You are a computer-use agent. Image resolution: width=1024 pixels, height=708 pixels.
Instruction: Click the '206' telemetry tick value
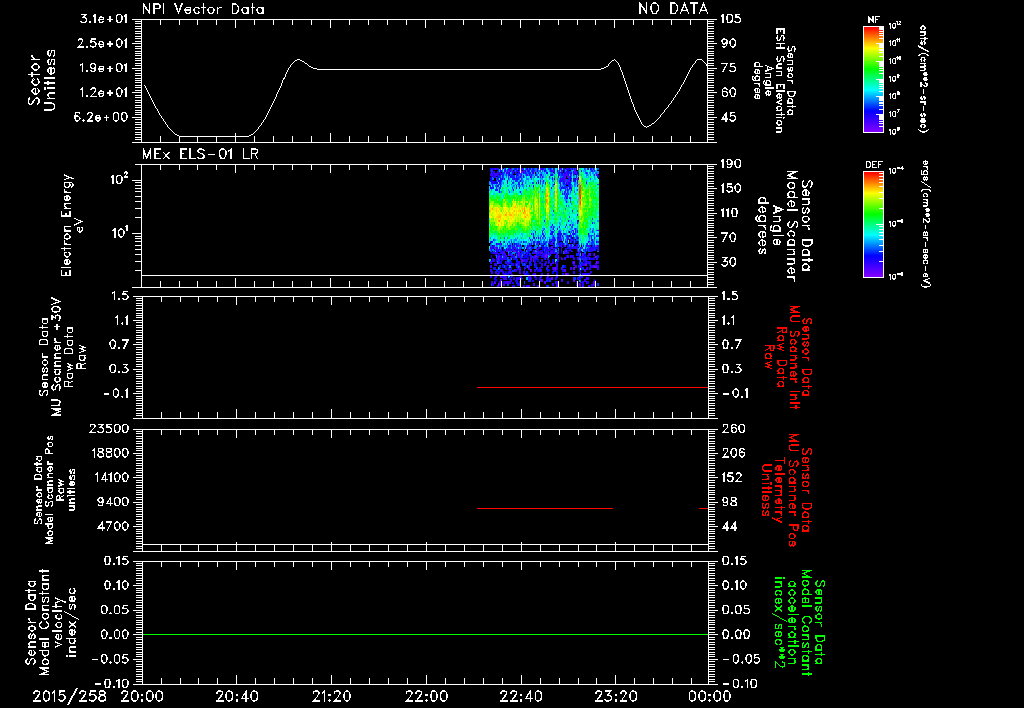pos(732,453)
